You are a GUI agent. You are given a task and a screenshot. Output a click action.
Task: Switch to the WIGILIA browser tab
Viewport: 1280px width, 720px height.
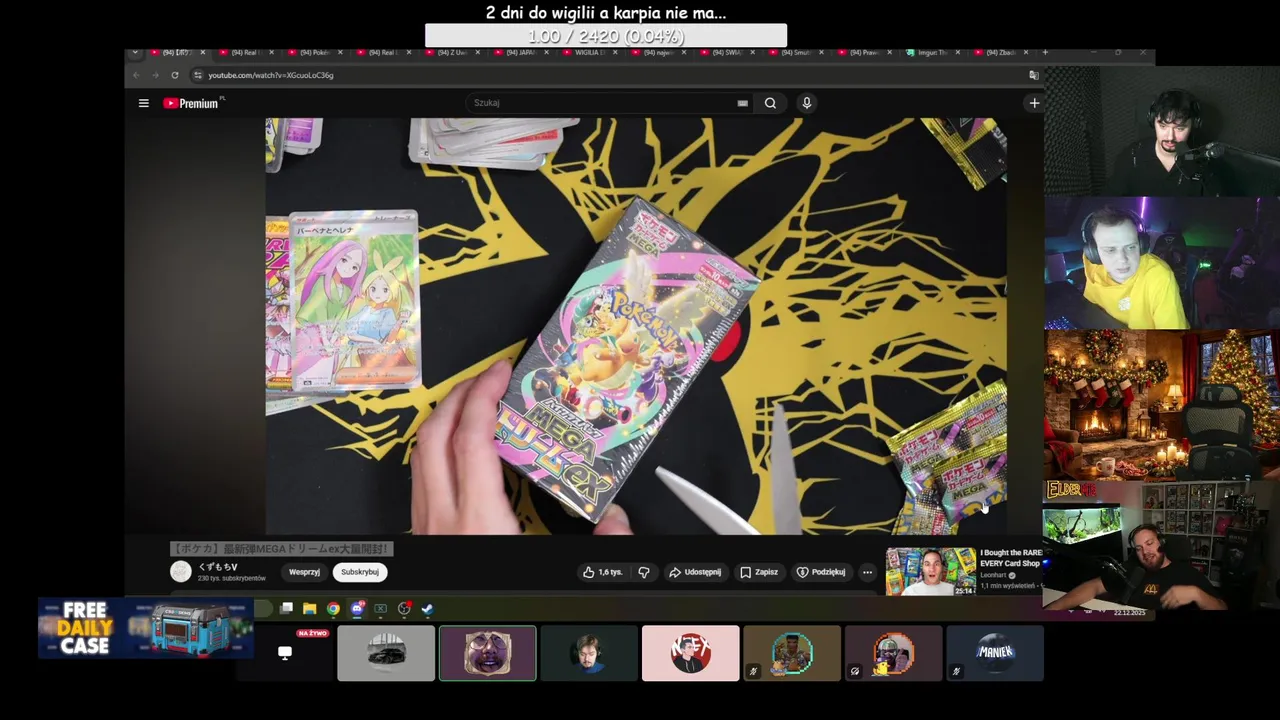coord(592,52)
